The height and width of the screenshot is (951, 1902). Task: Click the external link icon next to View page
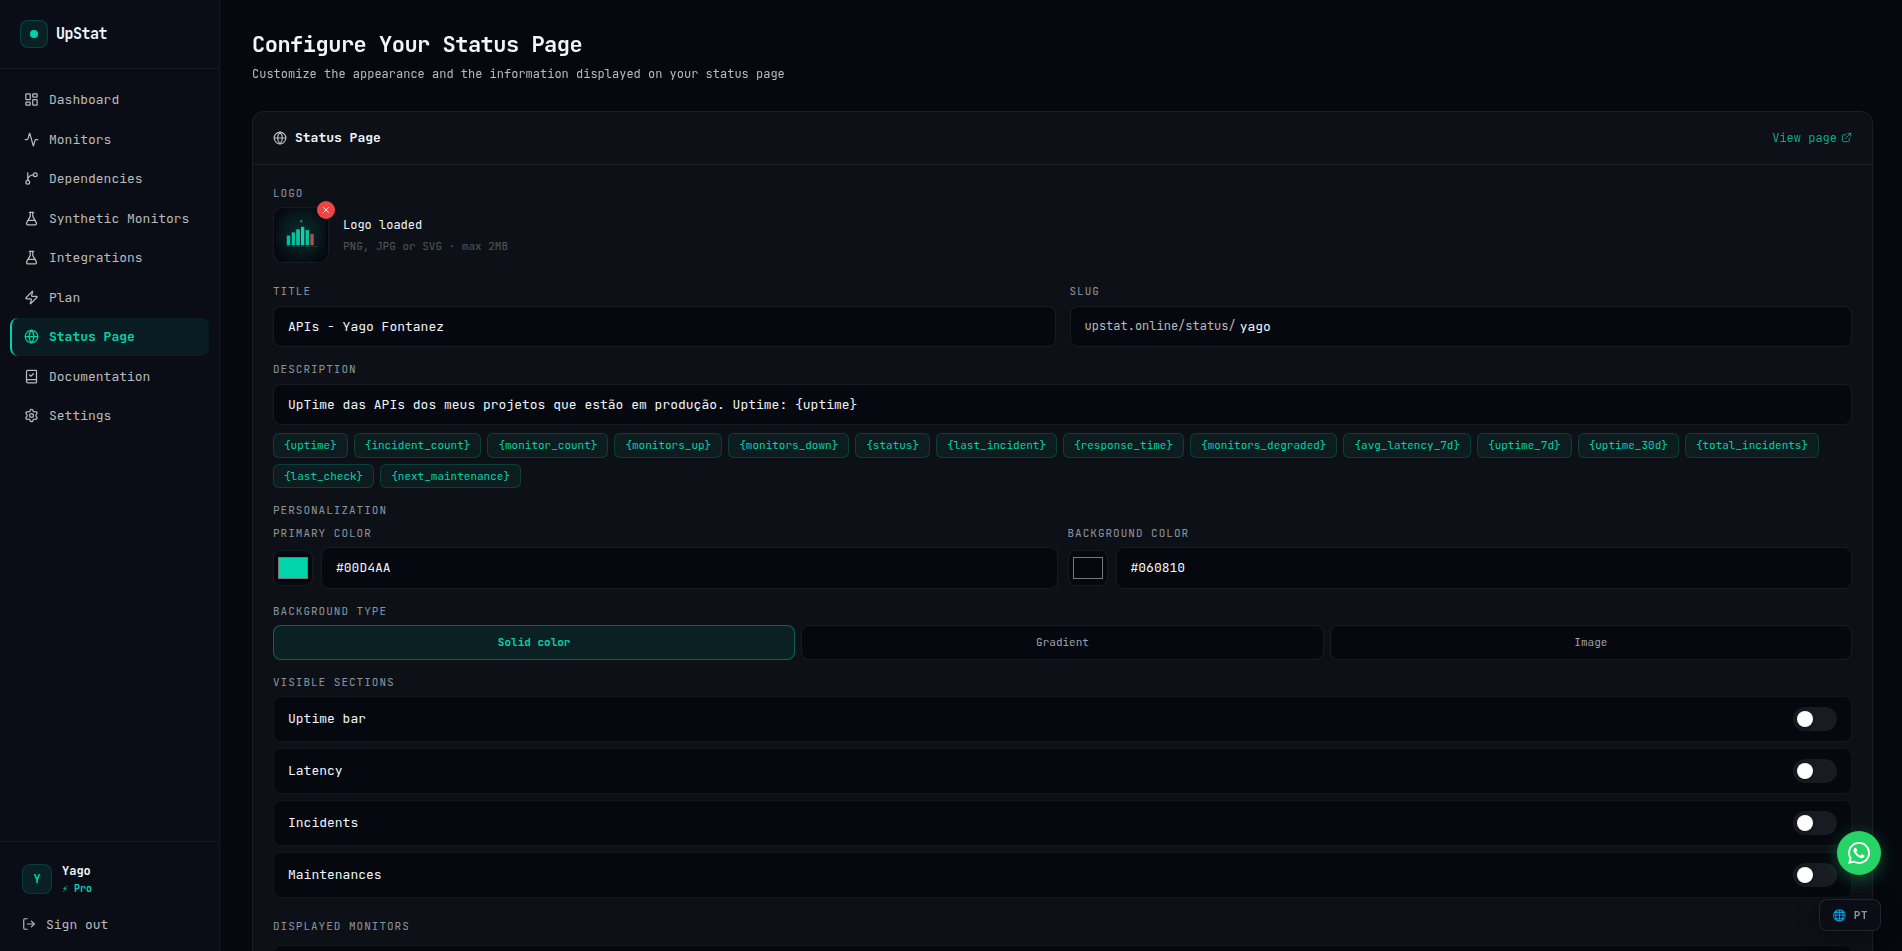[x=1847, y=138]
